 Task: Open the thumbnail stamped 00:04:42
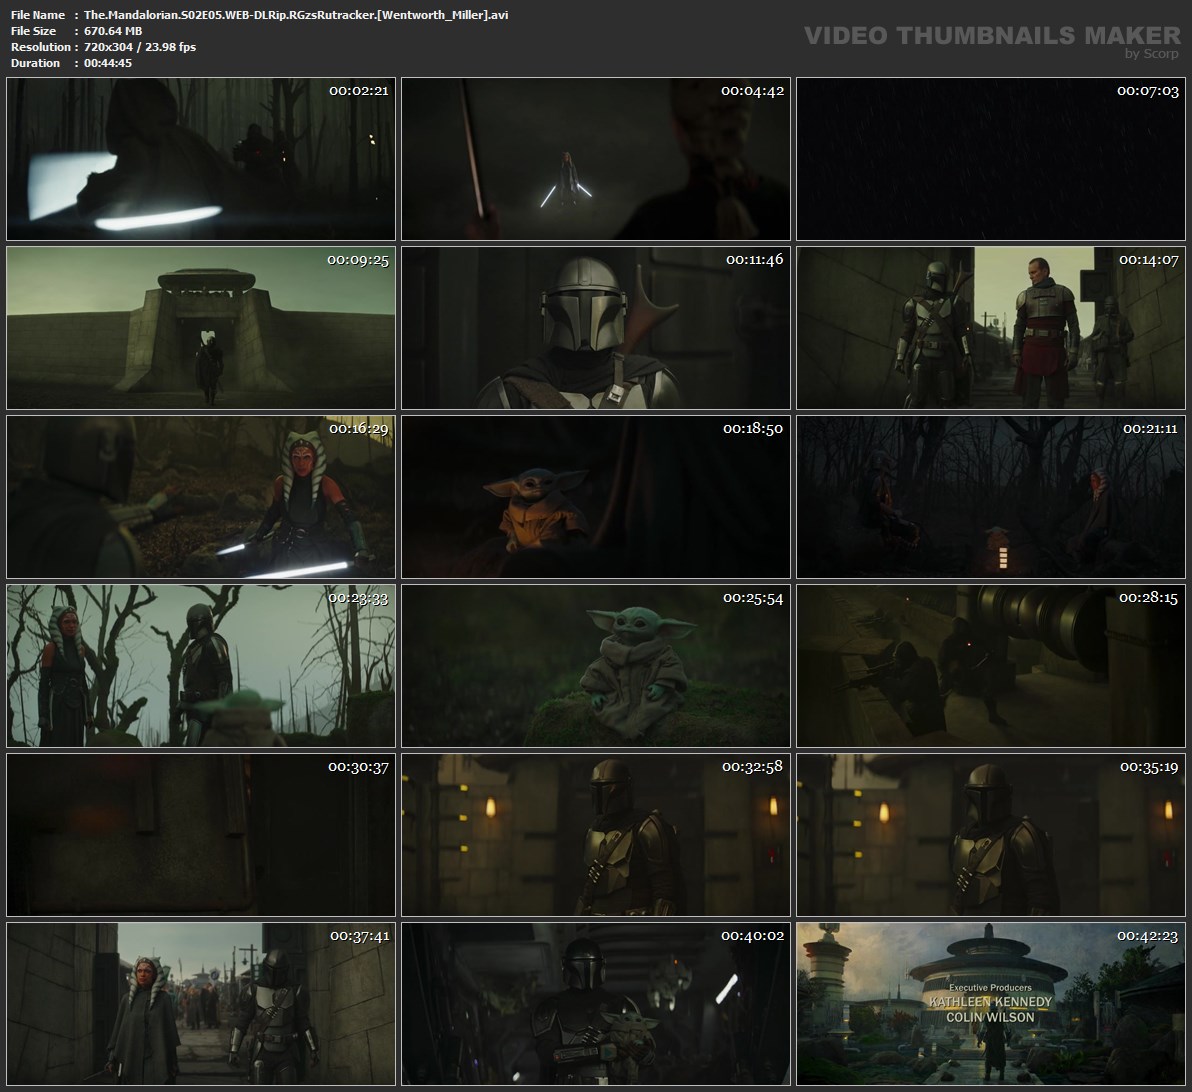[x=596, y=159]
